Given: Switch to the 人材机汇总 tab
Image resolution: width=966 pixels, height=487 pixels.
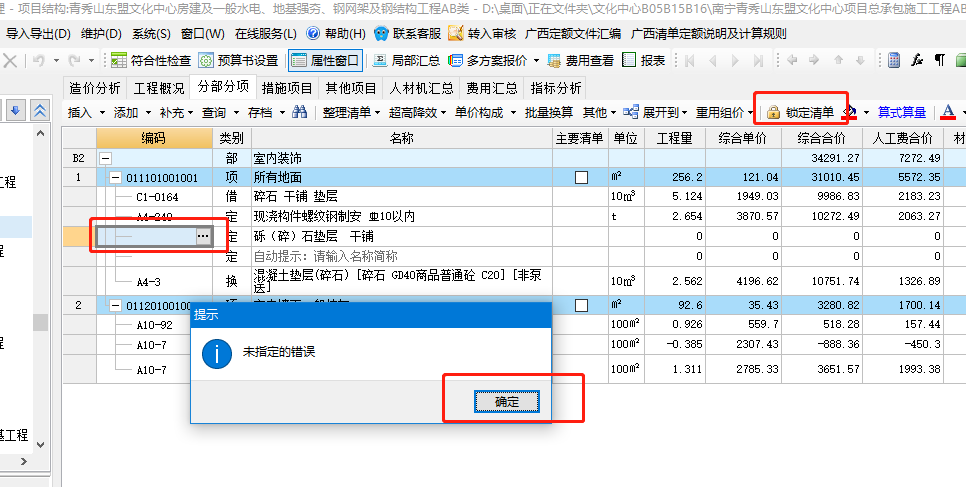Looking at the screenshot, I should click(x=422, y=88).
